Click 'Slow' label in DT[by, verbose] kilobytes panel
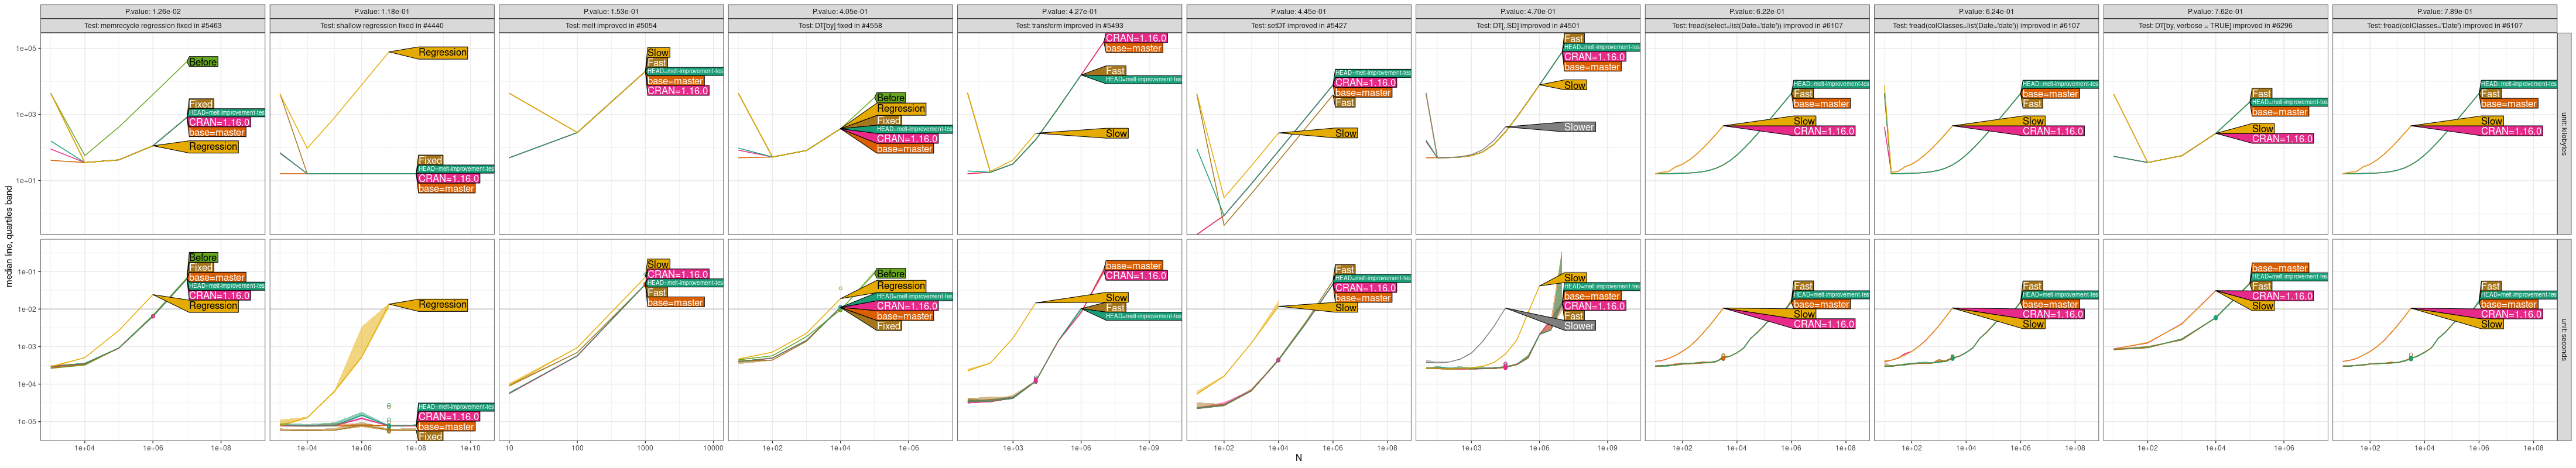 click(2263, 128)
